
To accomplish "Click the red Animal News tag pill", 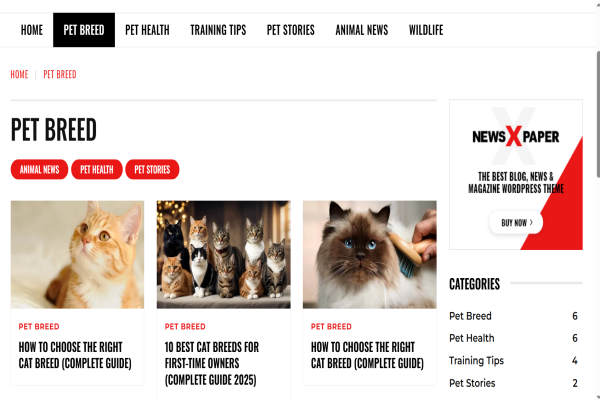I will click(39, 169).
